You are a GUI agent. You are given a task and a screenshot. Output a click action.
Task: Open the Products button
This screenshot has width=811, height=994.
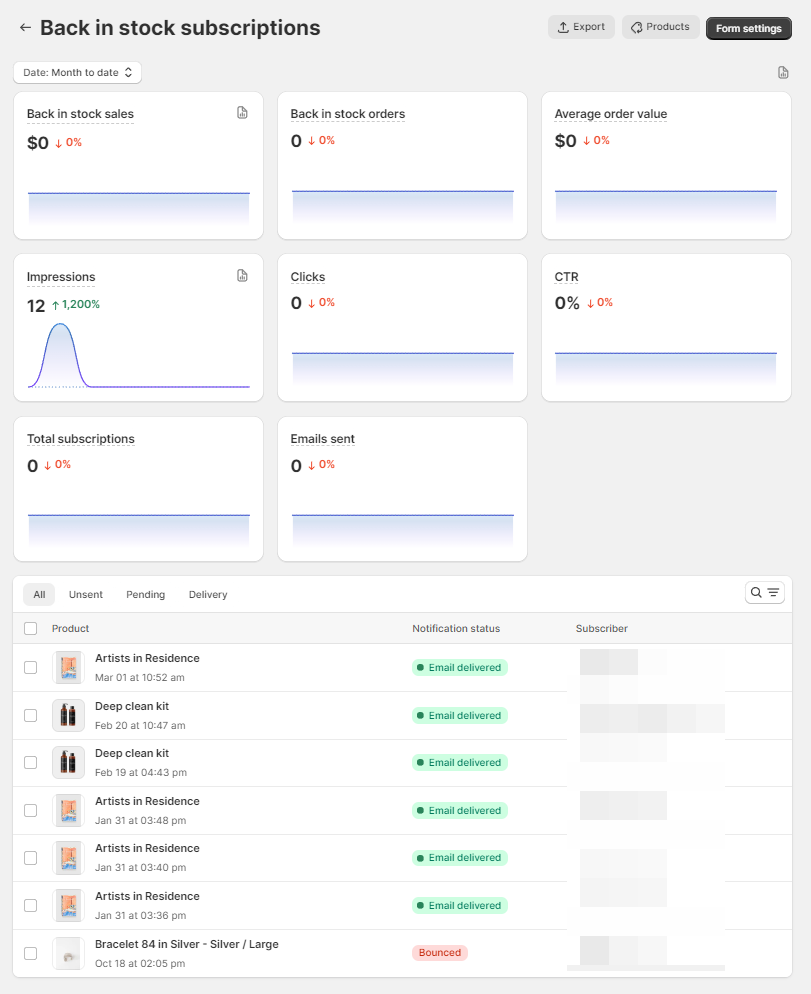click(x=660, y=27)
